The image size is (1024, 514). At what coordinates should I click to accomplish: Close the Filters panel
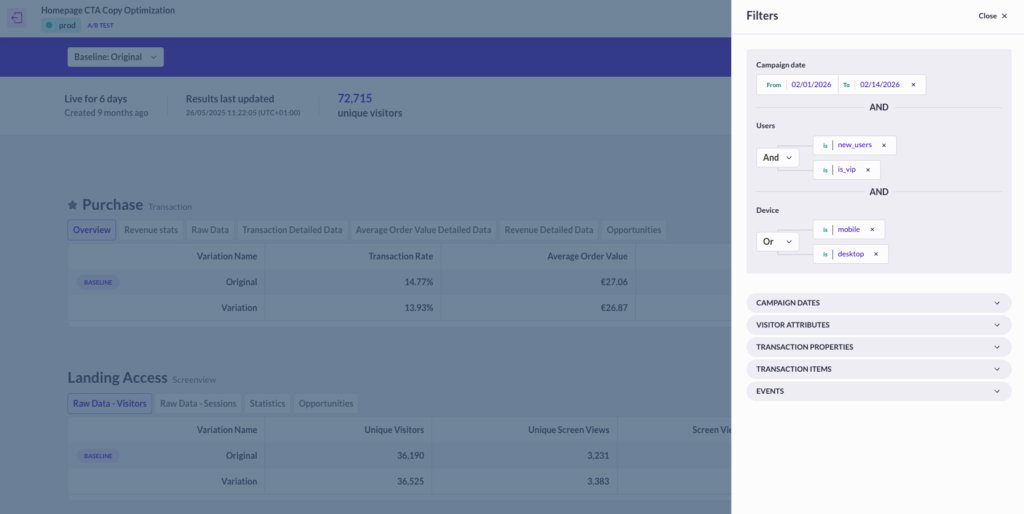tap(993, 16)
